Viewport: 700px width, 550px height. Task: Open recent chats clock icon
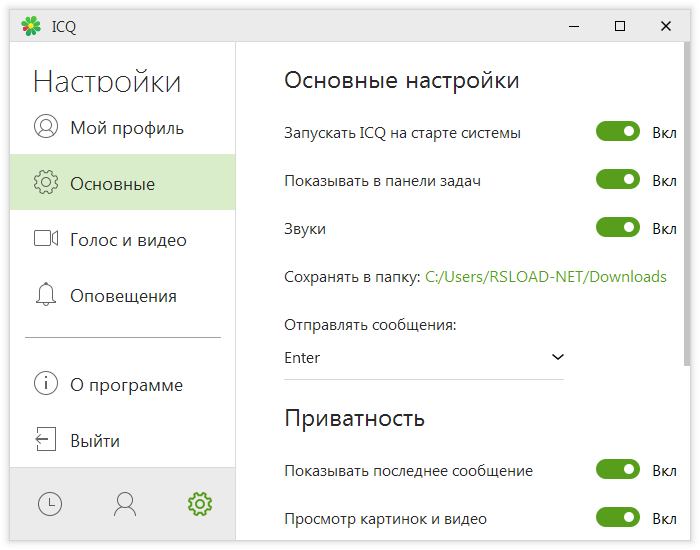(49, 505)
